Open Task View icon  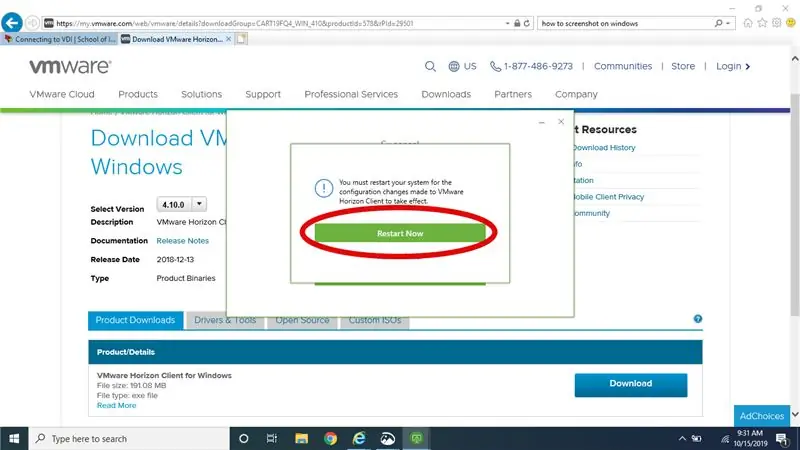(272, 439)
